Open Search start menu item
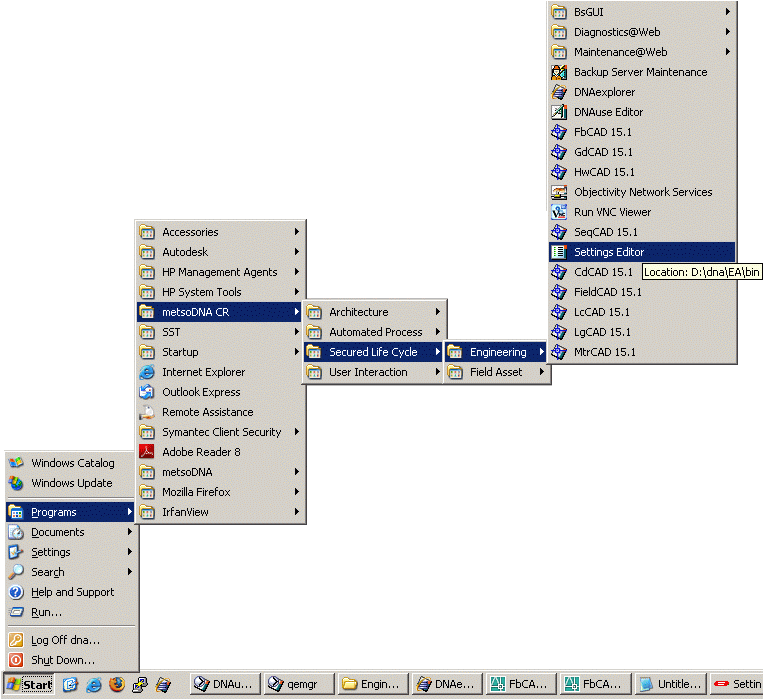The image size is (764, 699). point(70,572)
